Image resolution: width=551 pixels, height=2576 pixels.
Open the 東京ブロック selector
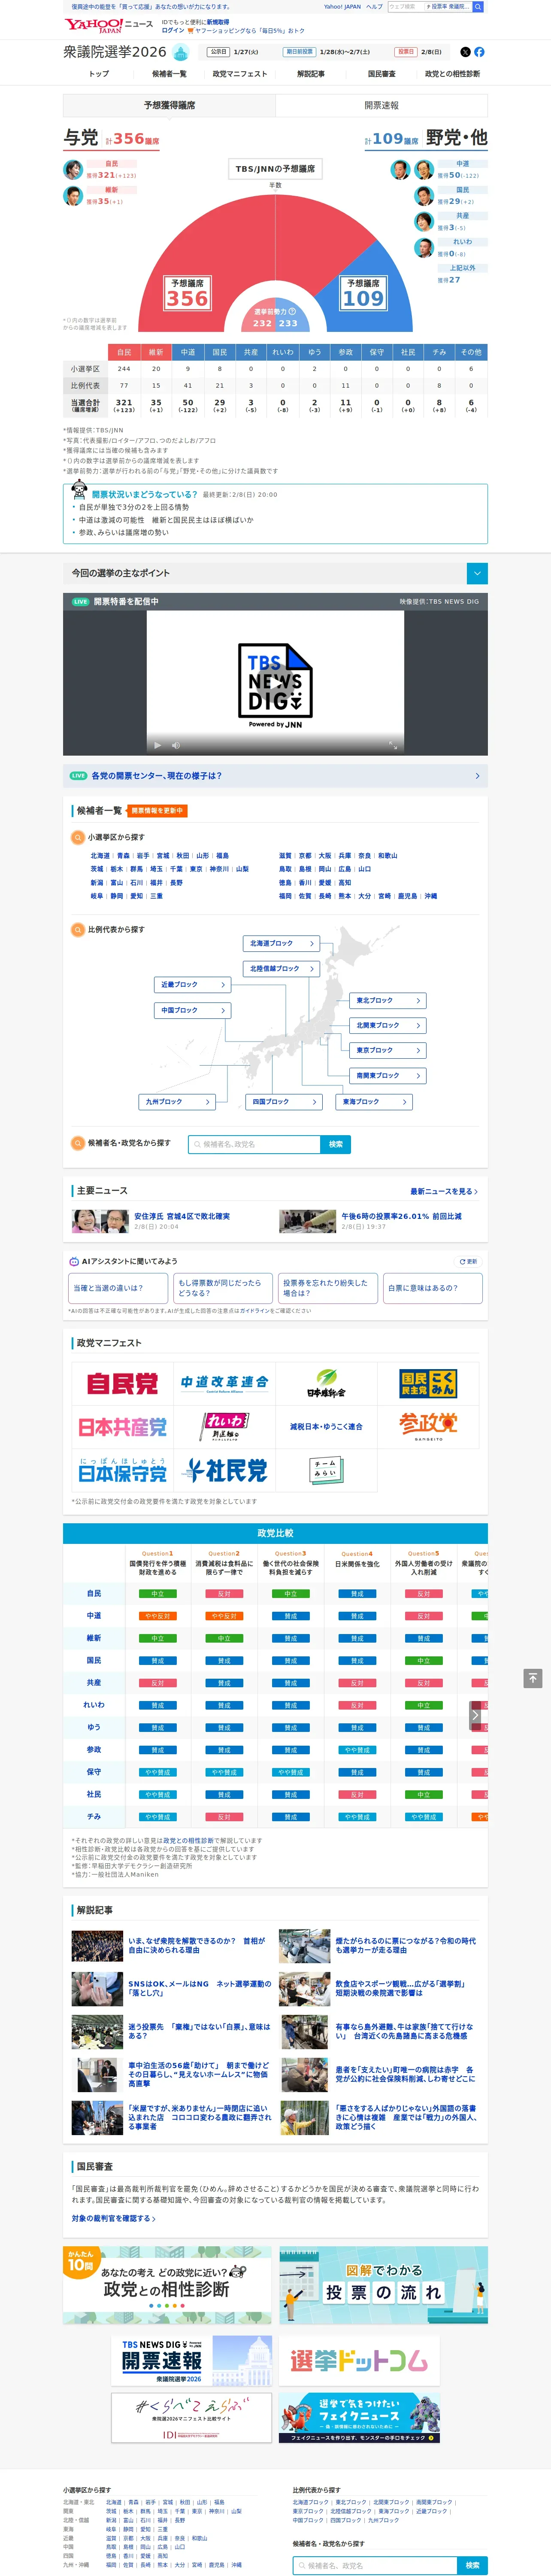pyautogui.click(x=389, y=1050)
